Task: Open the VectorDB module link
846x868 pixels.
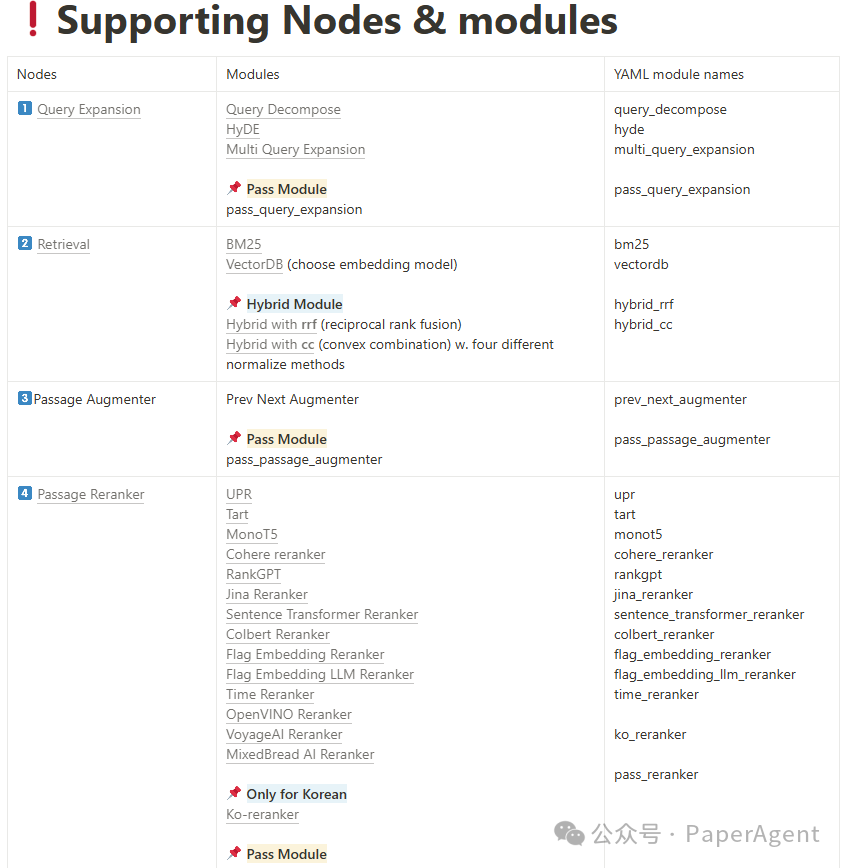Action: (254, 265)
